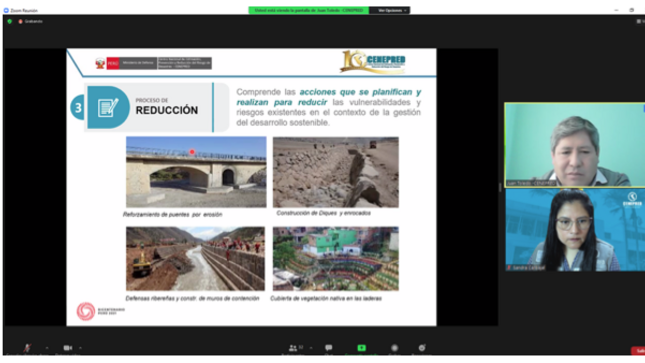Image resolution: width=645 pixels, height=363 pixels.
Task: Toggle the video camera icon
Action: (68, 348)
